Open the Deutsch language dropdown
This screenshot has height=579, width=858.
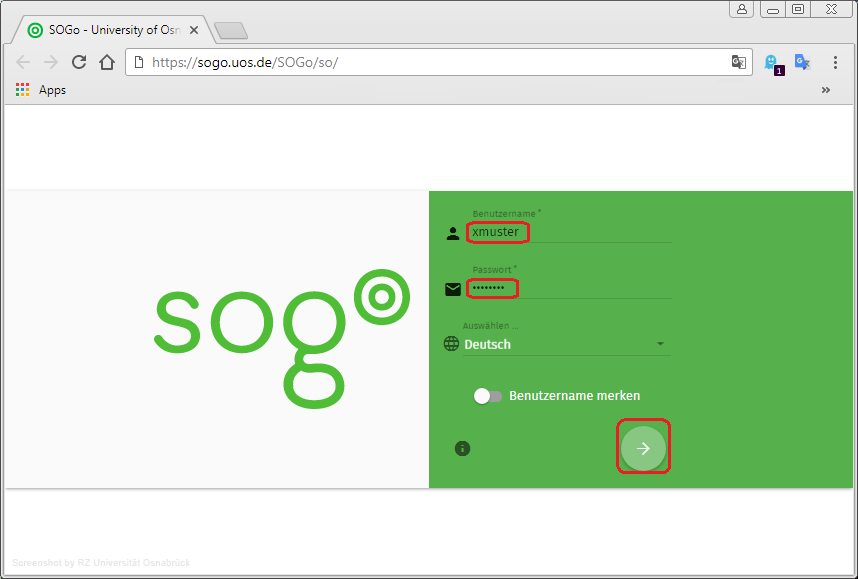pos(566,344)
